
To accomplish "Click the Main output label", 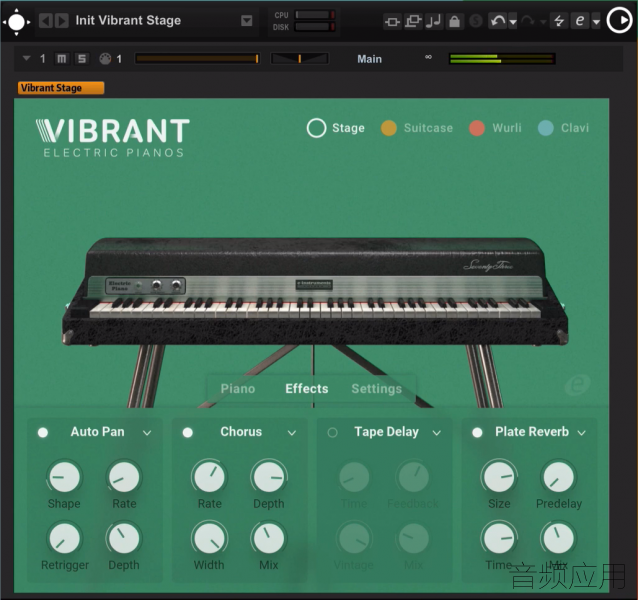I will pos(369,59).
